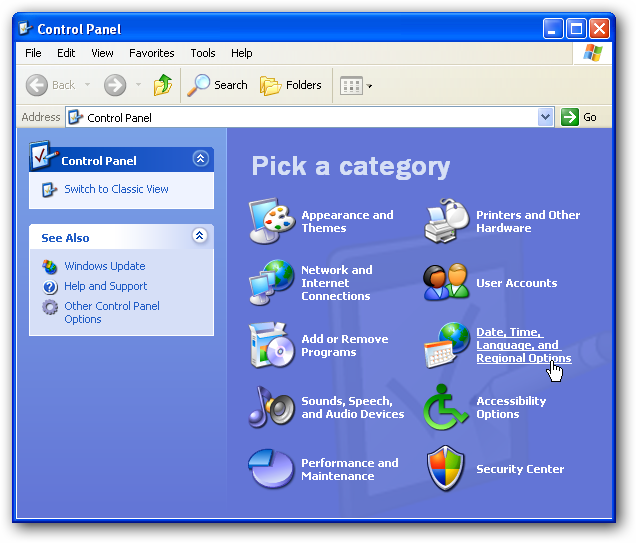Click the Switch to Classic View icon

click(x=49, y=189)
